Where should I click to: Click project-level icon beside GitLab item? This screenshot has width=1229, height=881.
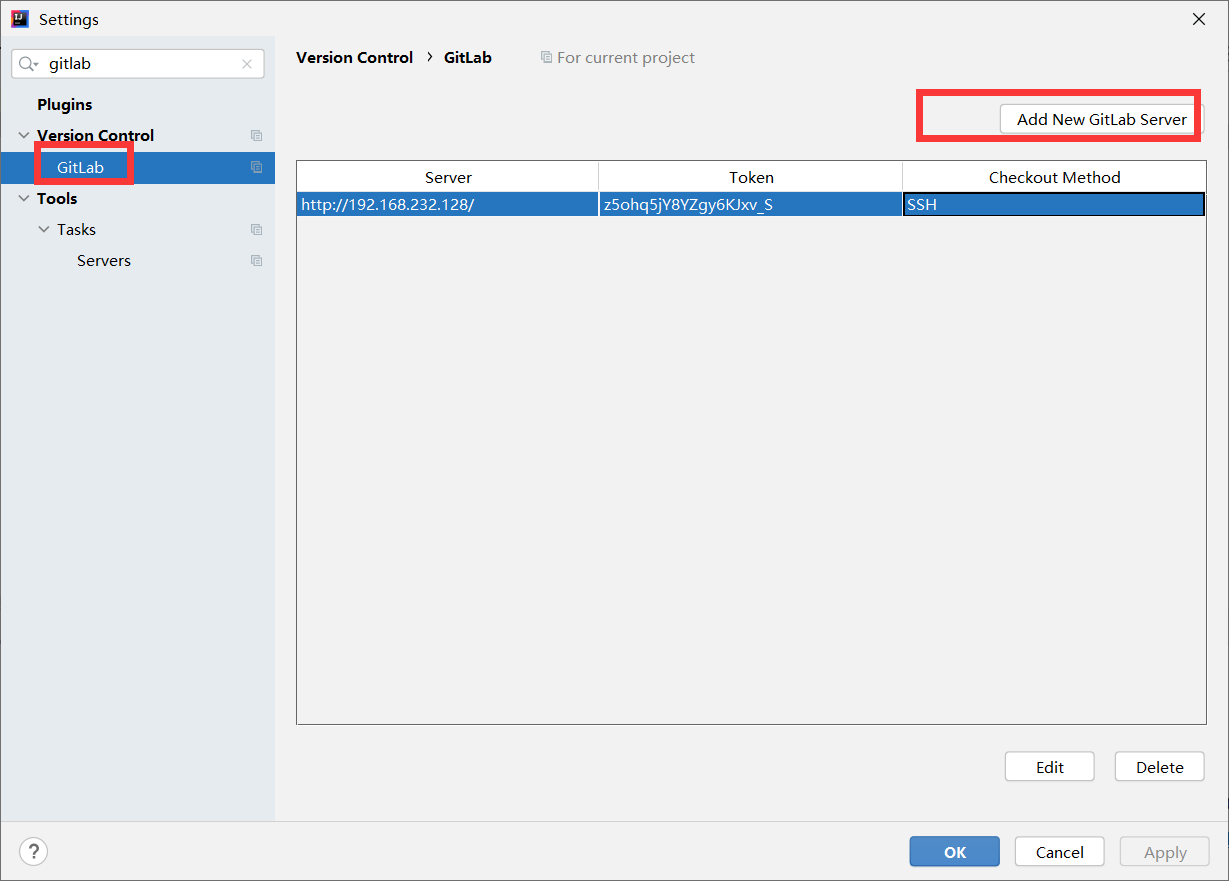coord(256,167)
